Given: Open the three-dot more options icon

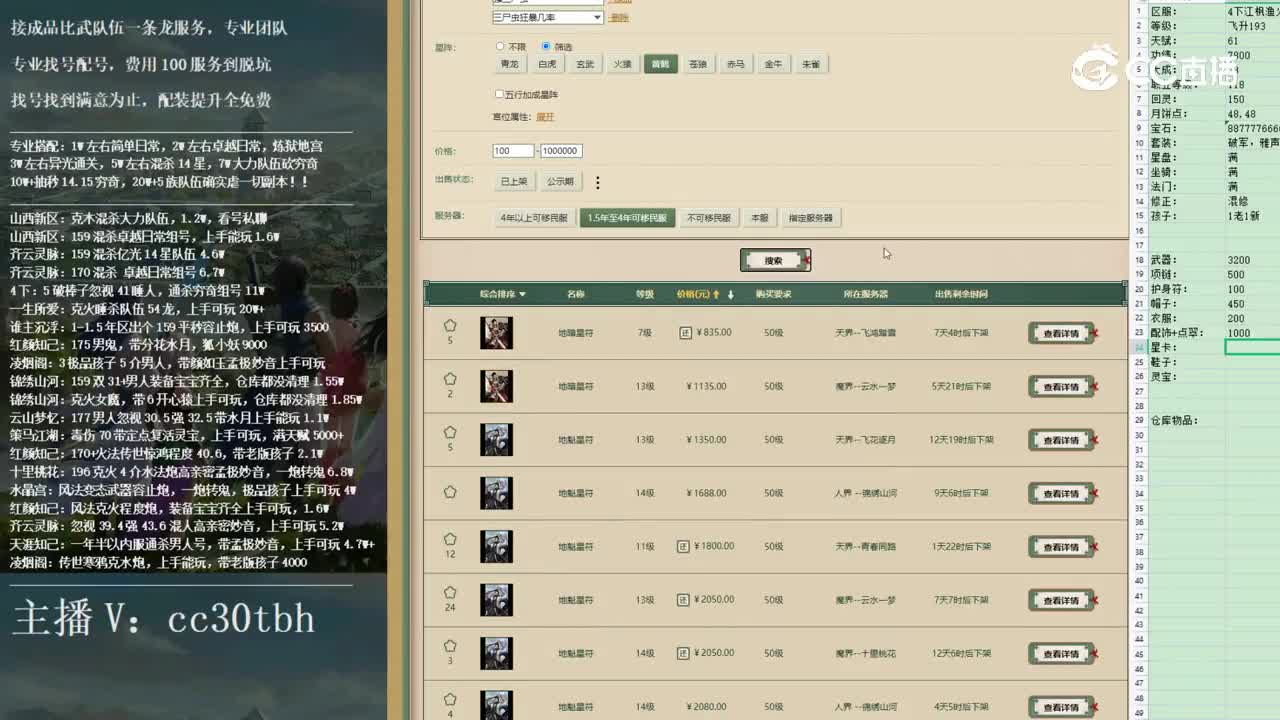Looking at the screenshot, I should coord(598,183).
